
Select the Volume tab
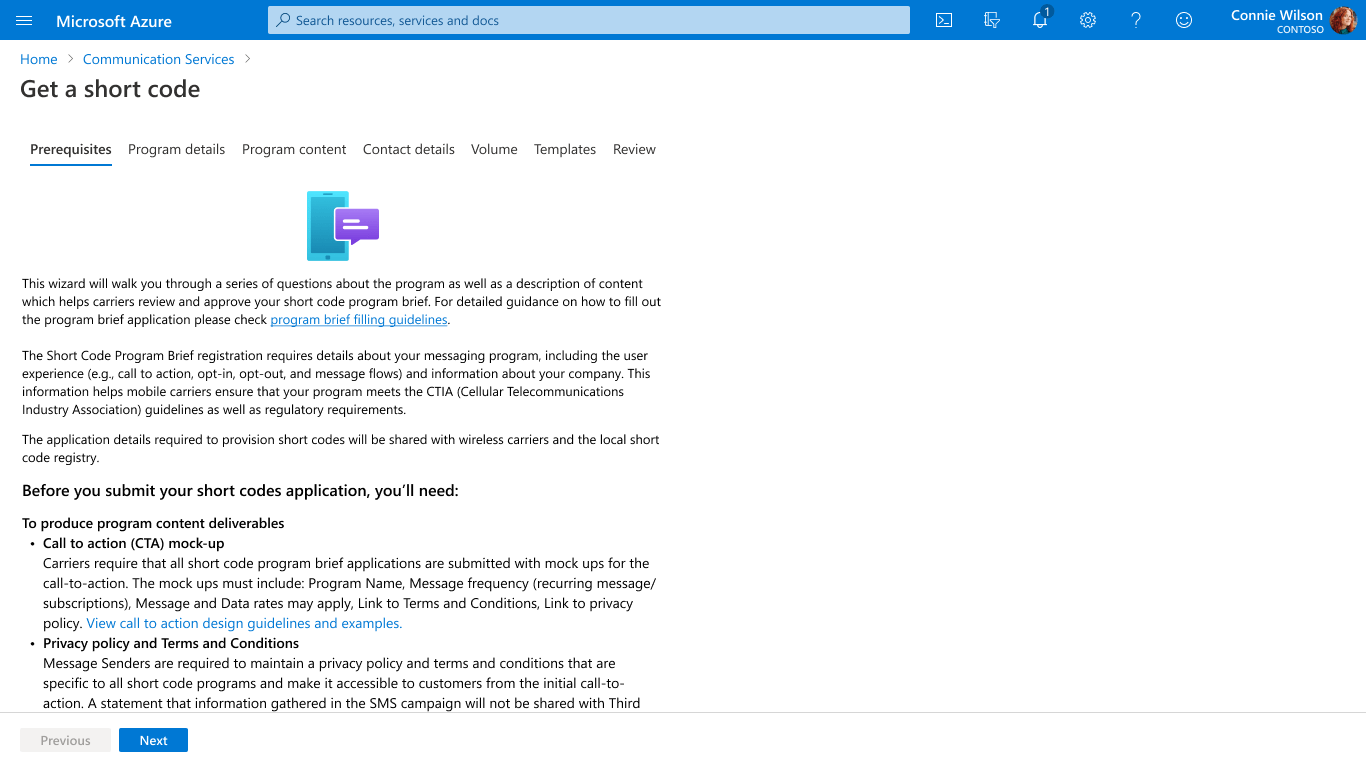494,149
